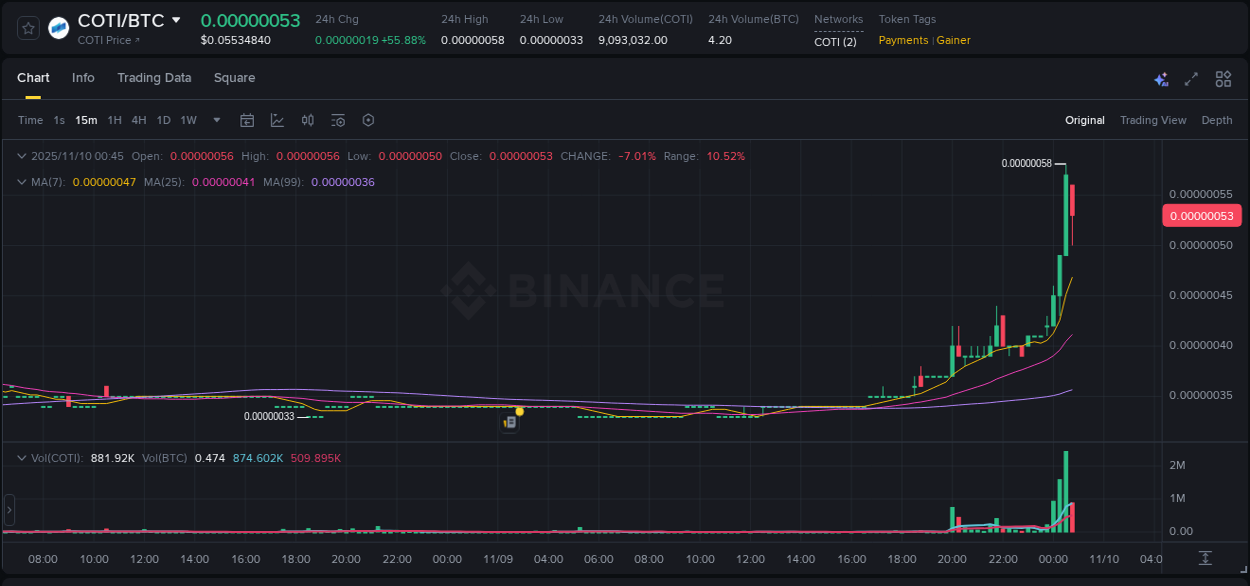Open the indicator list settings icon
Image resolution: width=1250 pixels, height=586 pixels.
337,120
